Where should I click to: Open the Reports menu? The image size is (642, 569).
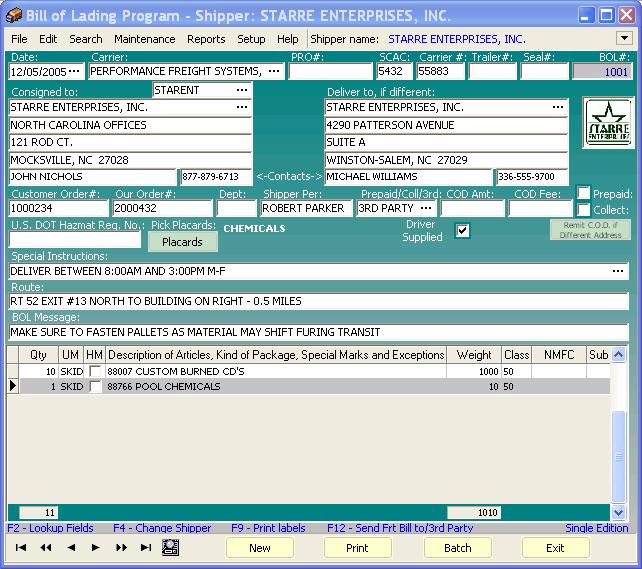coord(206,39)
